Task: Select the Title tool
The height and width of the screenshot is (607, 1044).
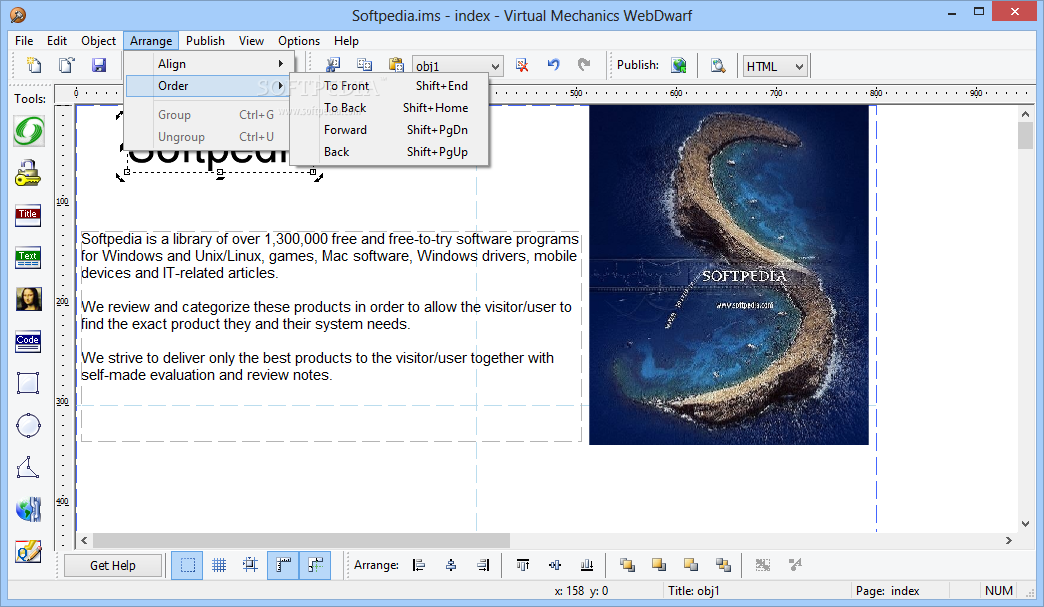Action: point(29,216)
